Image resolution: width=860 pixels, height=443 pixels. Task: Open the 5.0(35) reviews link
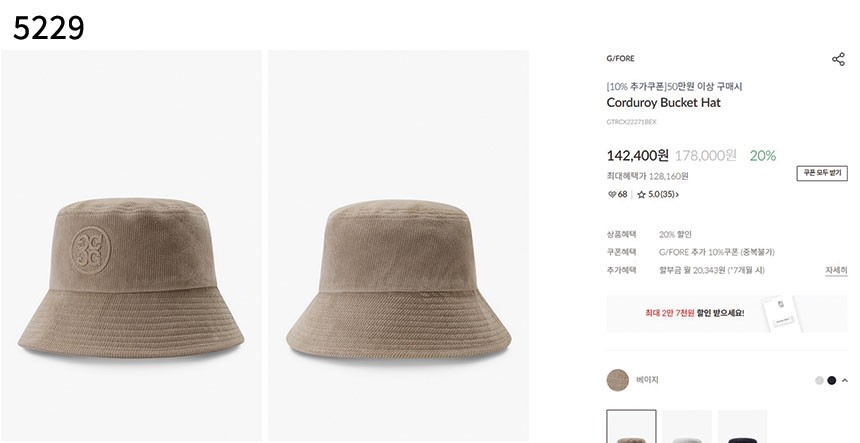664,195
